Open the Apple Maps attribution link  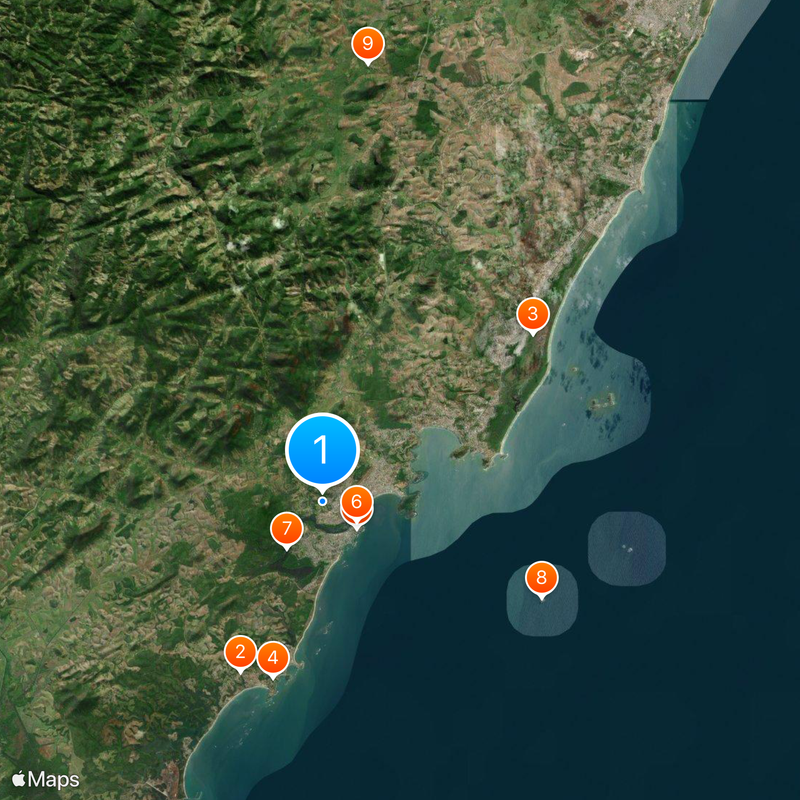[45, 777]
